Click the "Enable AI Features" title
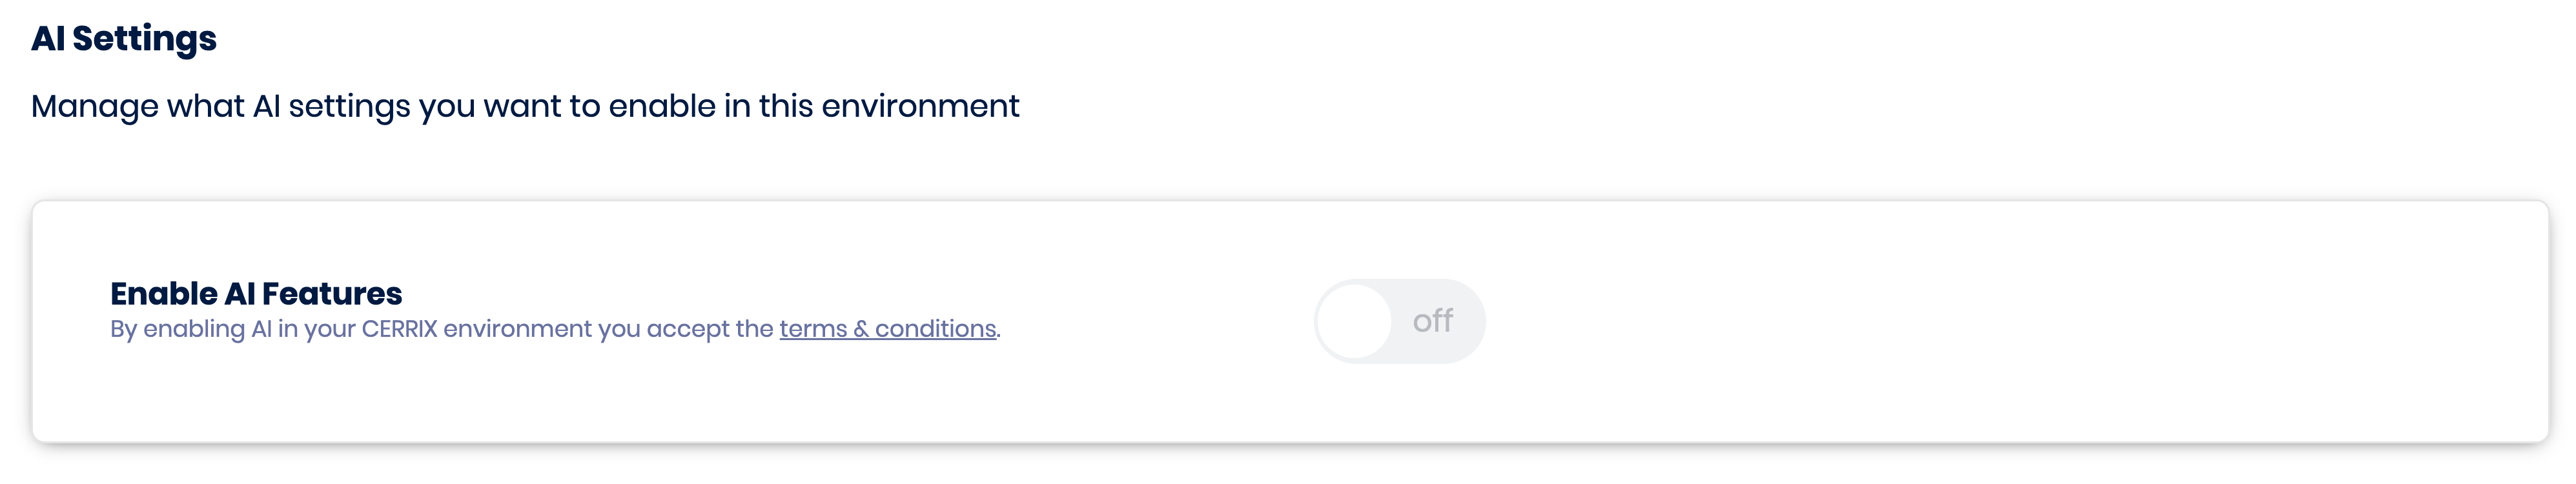 256,293
